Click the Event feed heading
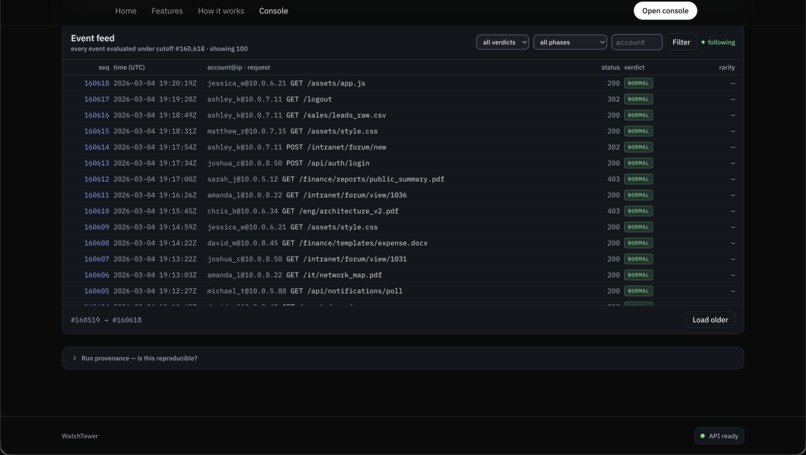 tap(93, 38)
